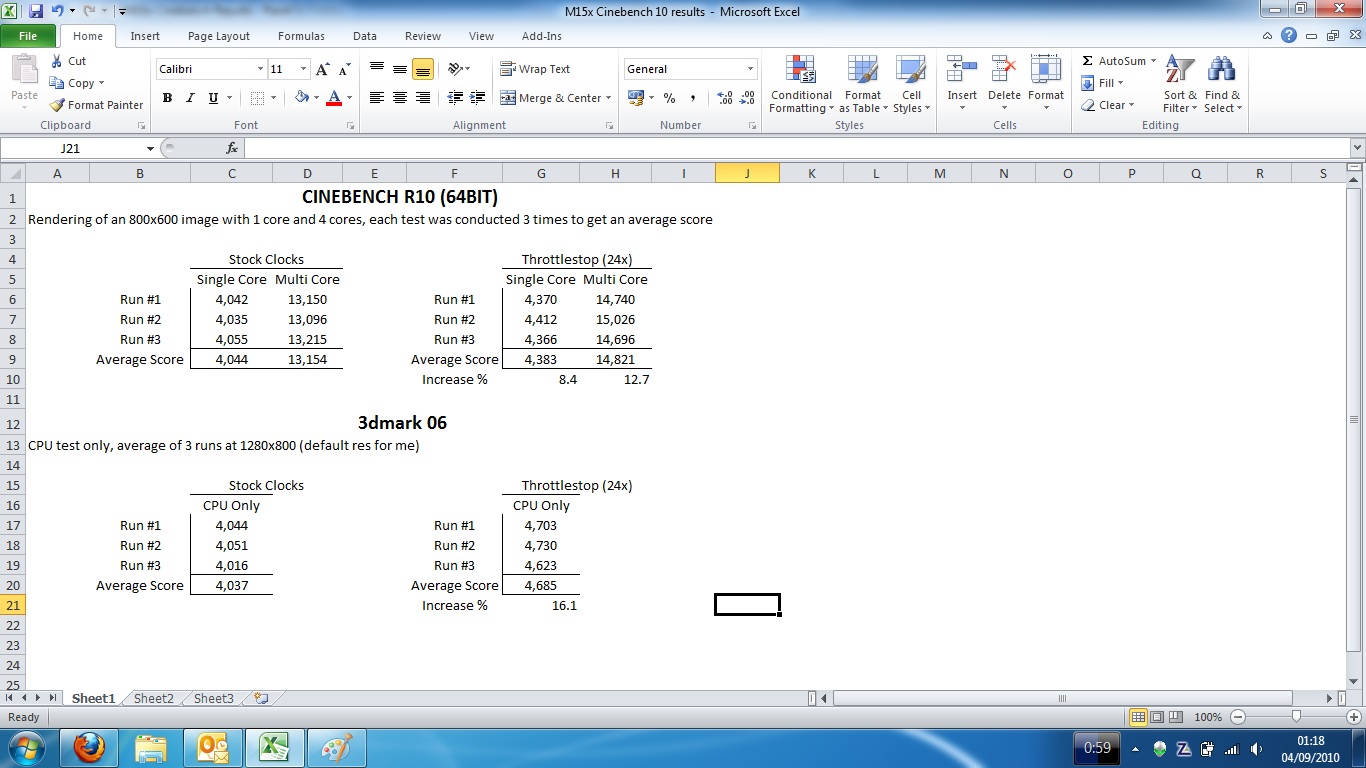Open Format as Table gallery
1366x768 pixels.
(x=862, y=84)
